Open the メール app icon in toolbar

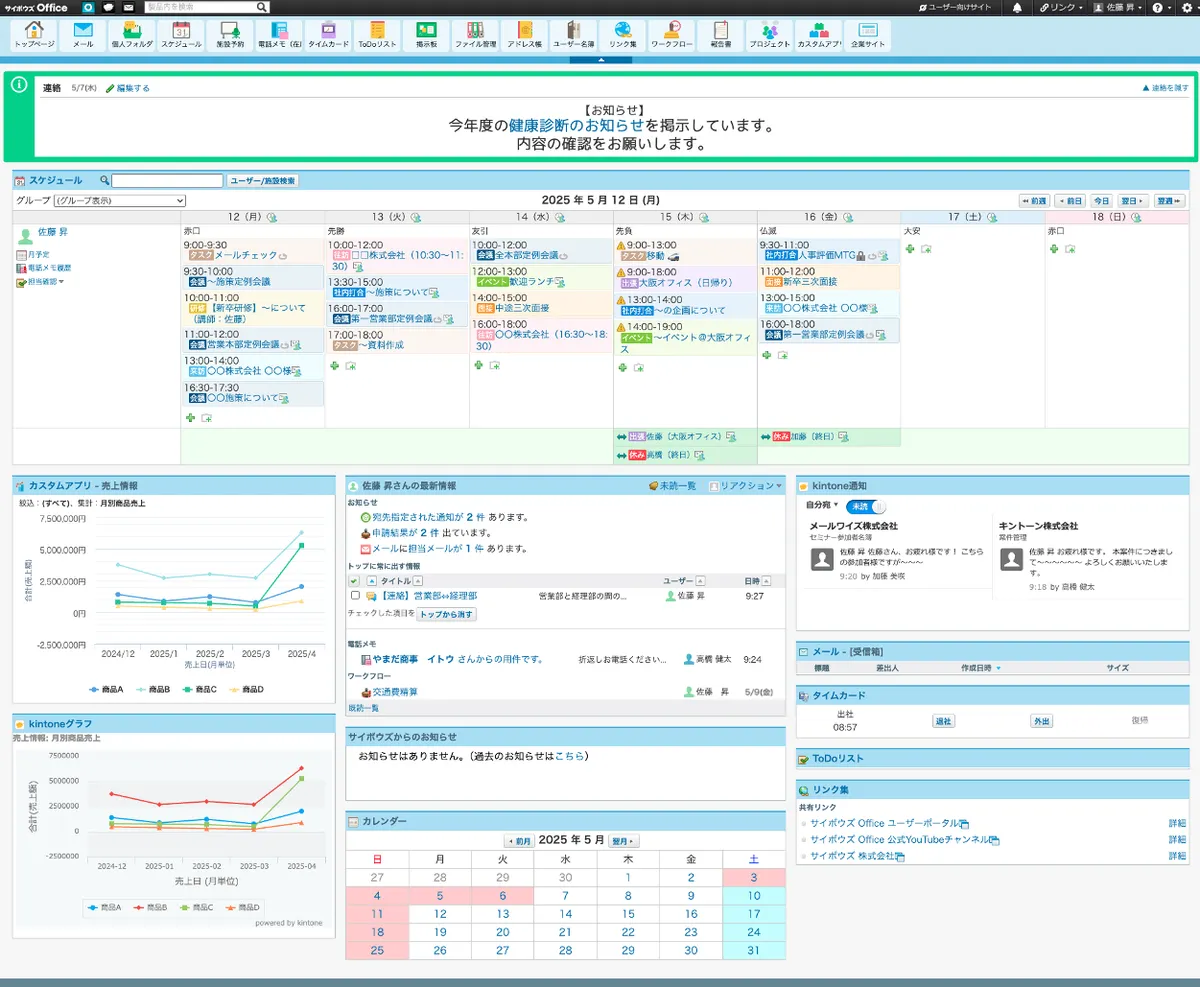click(x=83, y=35)
